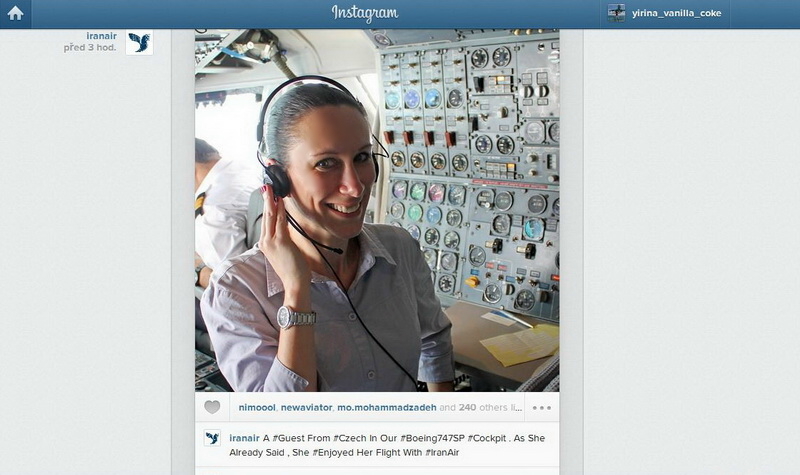This screenshot has width=800, height=475.
Task: Open the three-dot more options menu
Action: coord(541,408)
